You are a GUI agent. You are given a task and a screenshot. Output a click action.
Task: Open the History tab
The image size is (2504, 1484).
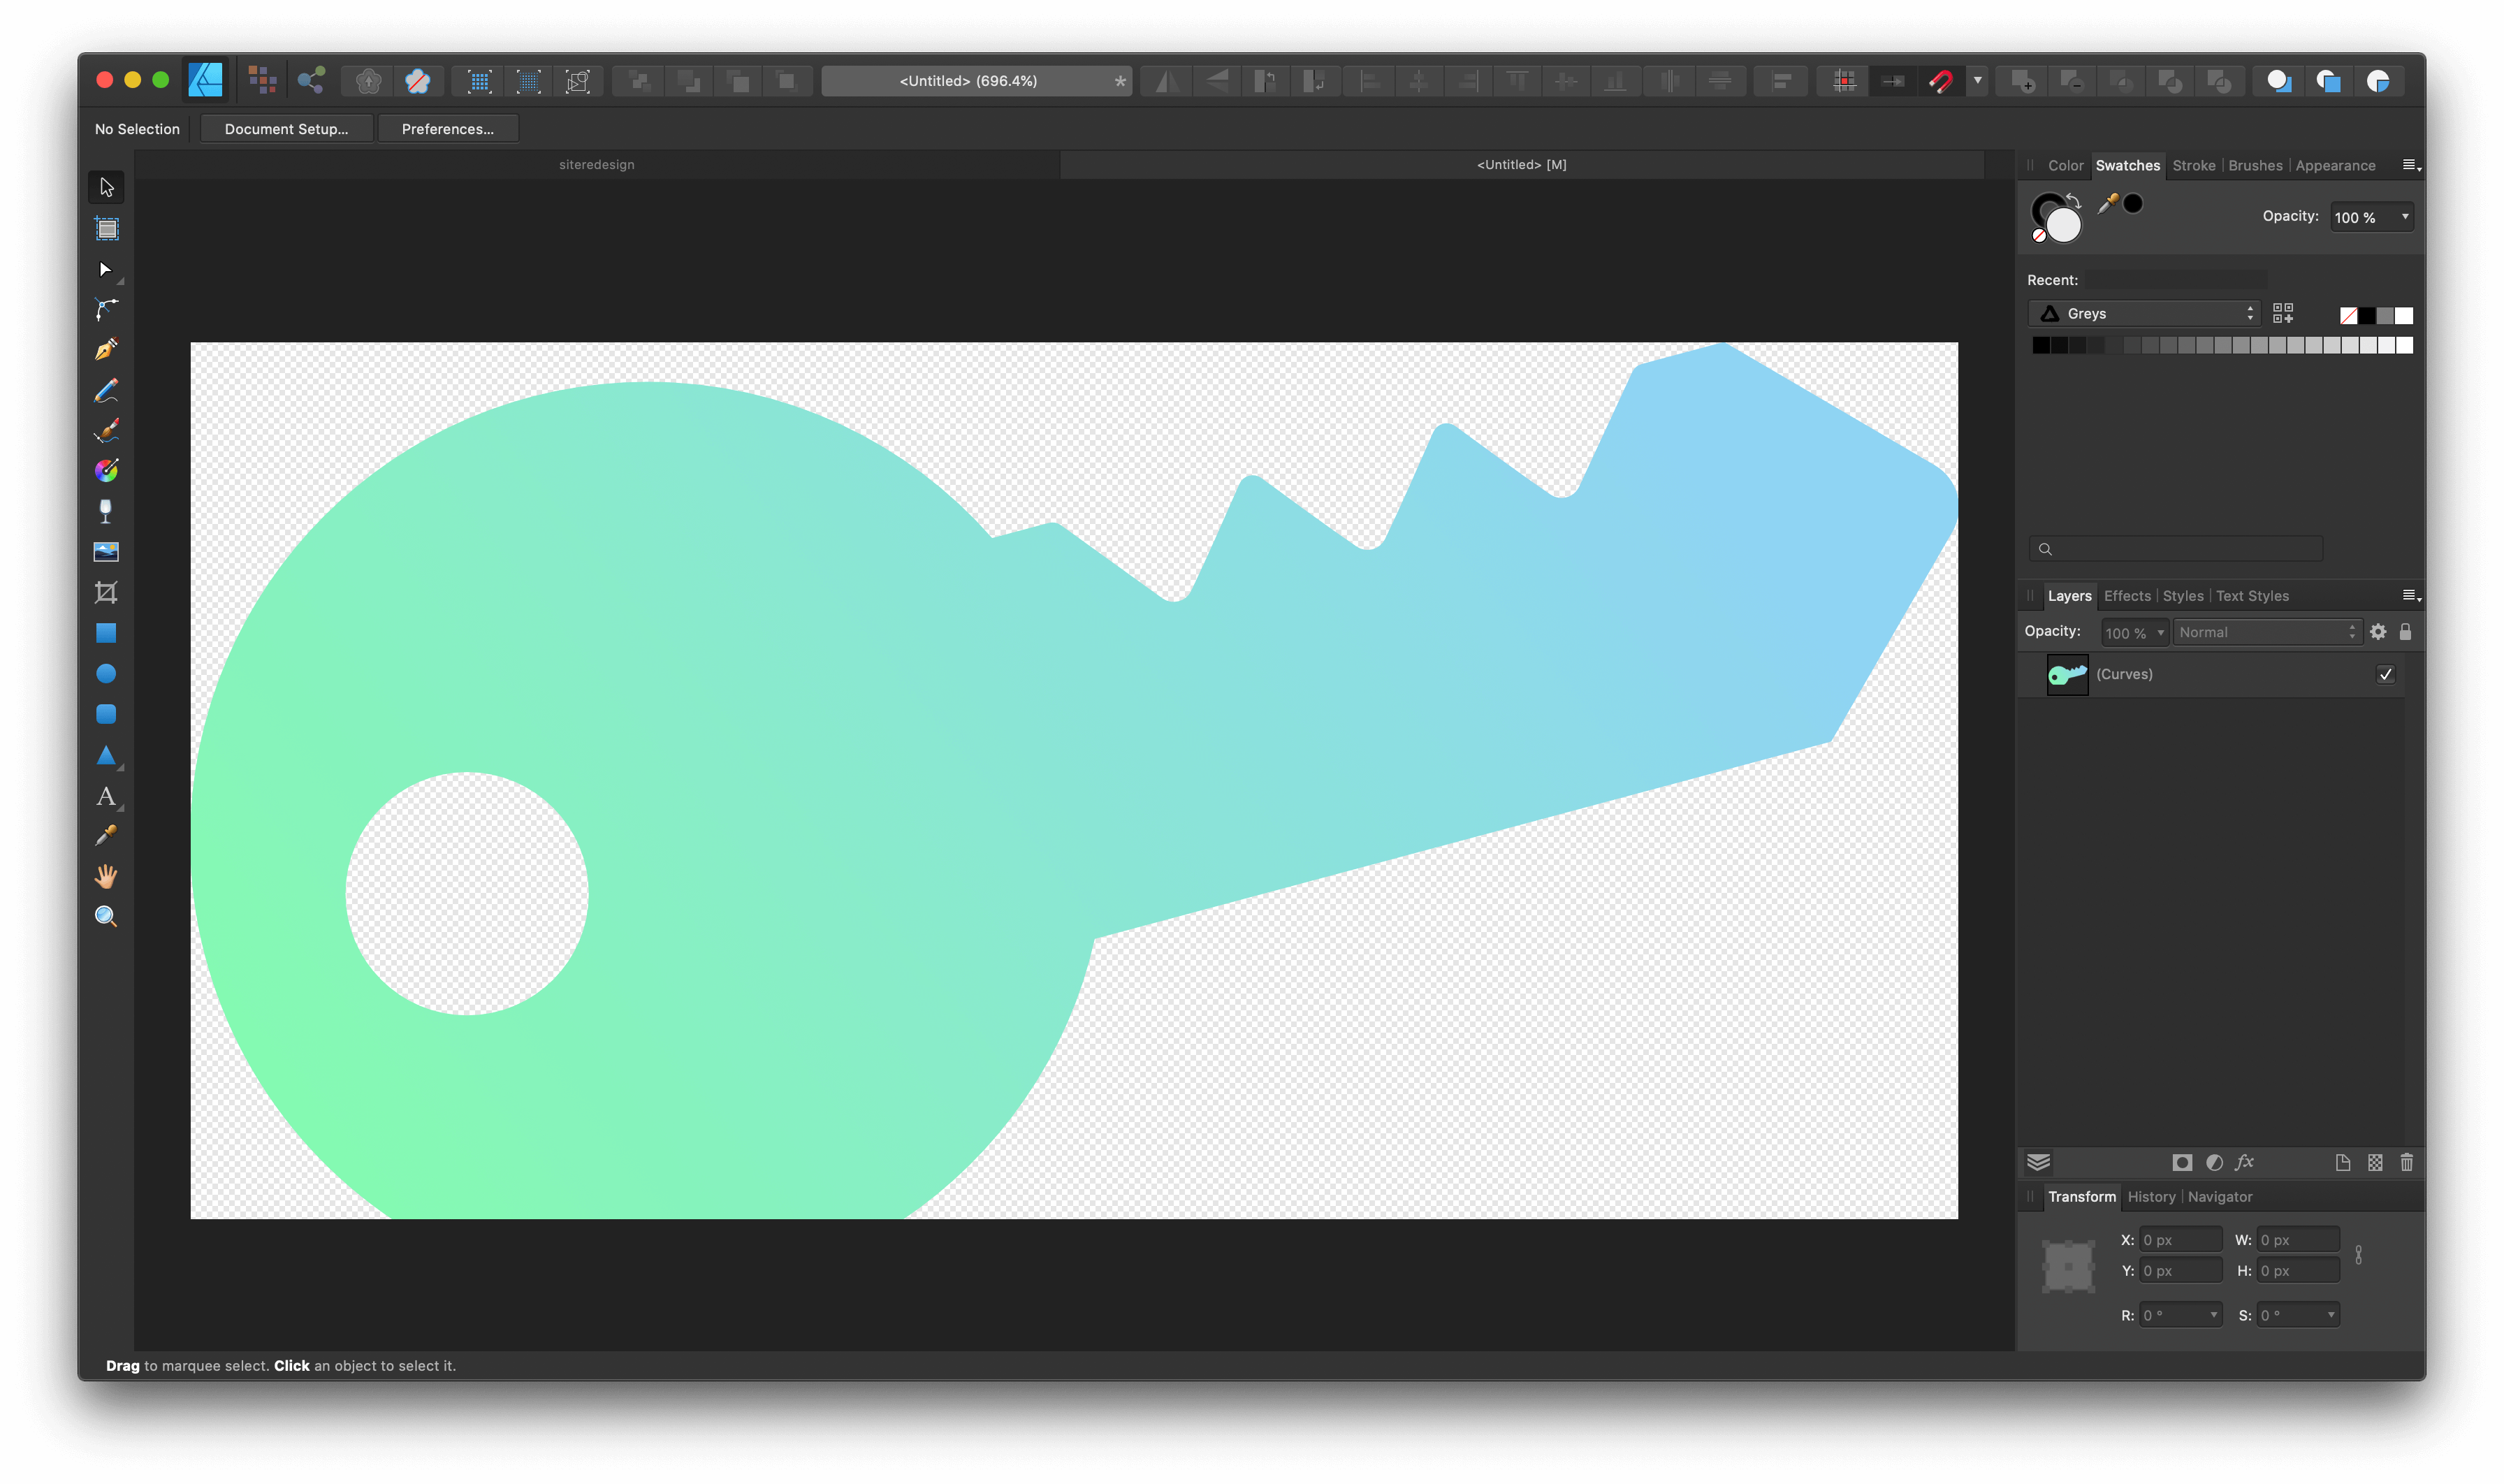coord(2151,1196)
